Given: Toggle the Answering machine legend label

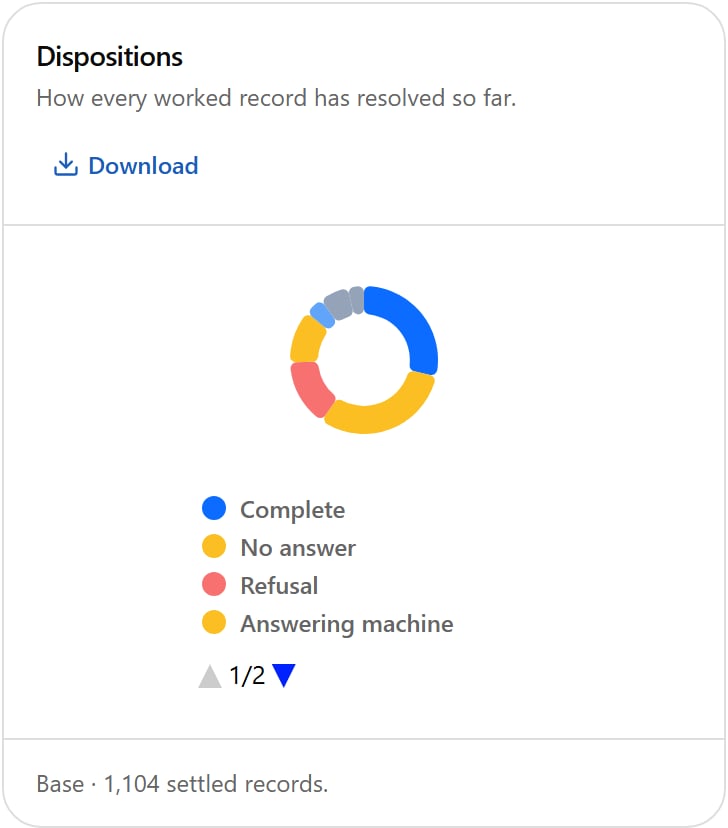Looking at the screenshot, I should pos(347,624).
